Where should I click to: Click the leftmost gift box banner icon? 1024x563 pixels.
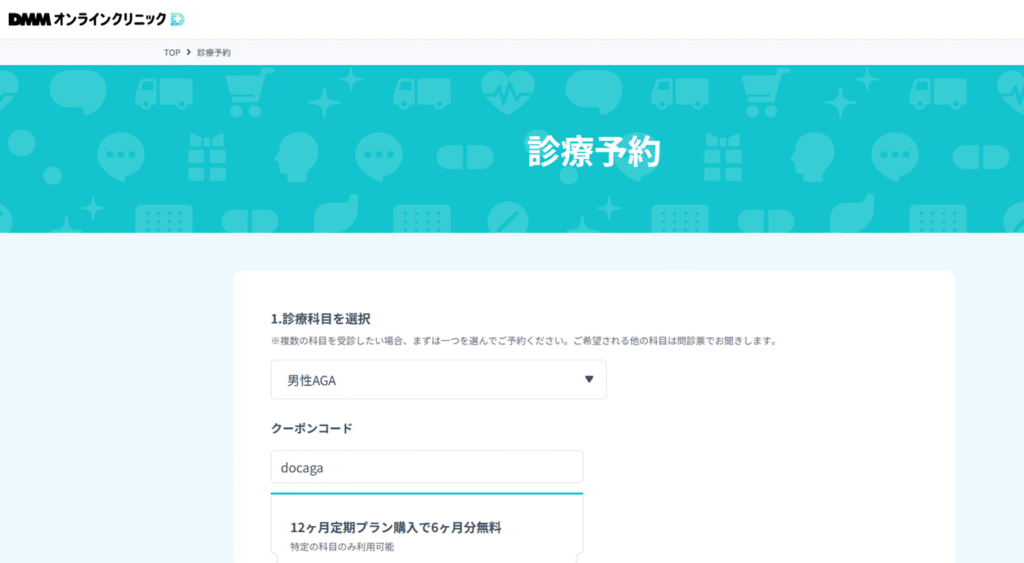coord(207,156)
